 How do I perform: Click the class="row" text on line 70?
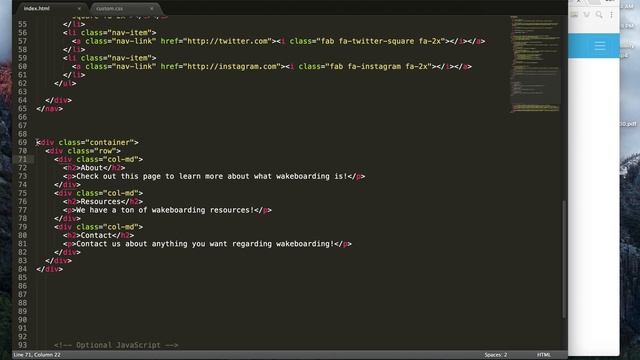(92, 151)
